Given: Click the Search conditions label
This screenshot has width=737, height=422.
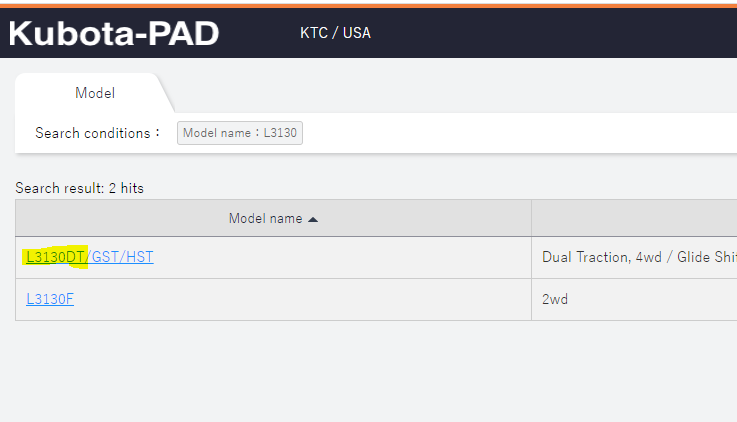Looking at the screenshot, I should point(98,133).
